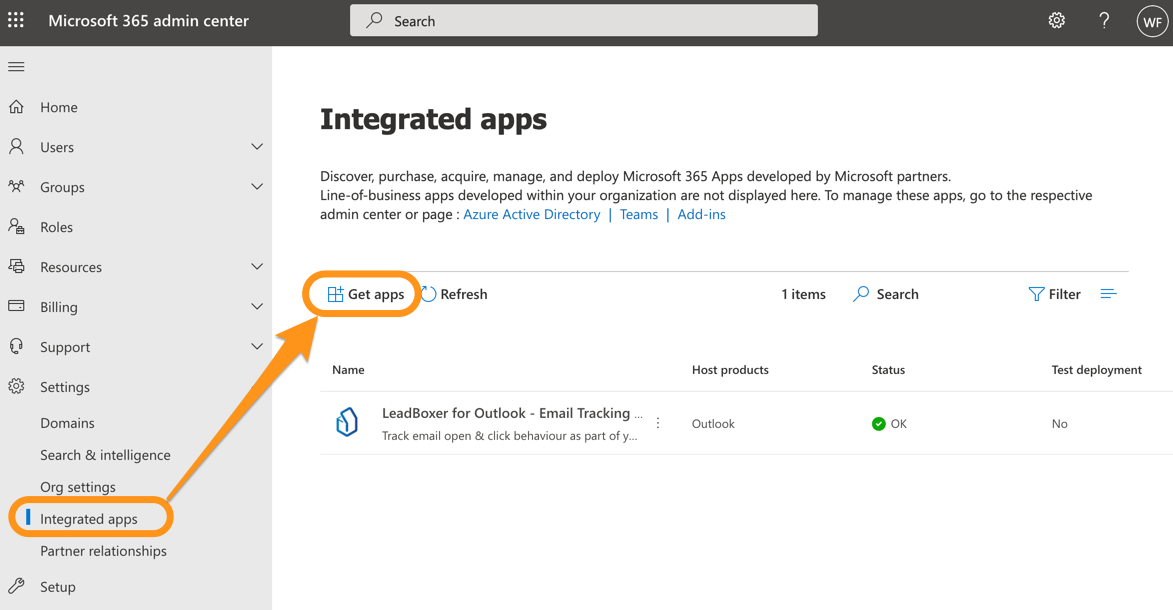The image size is (1173, 610).
Task: Click the top Search input box
Action: click(583, 21)
